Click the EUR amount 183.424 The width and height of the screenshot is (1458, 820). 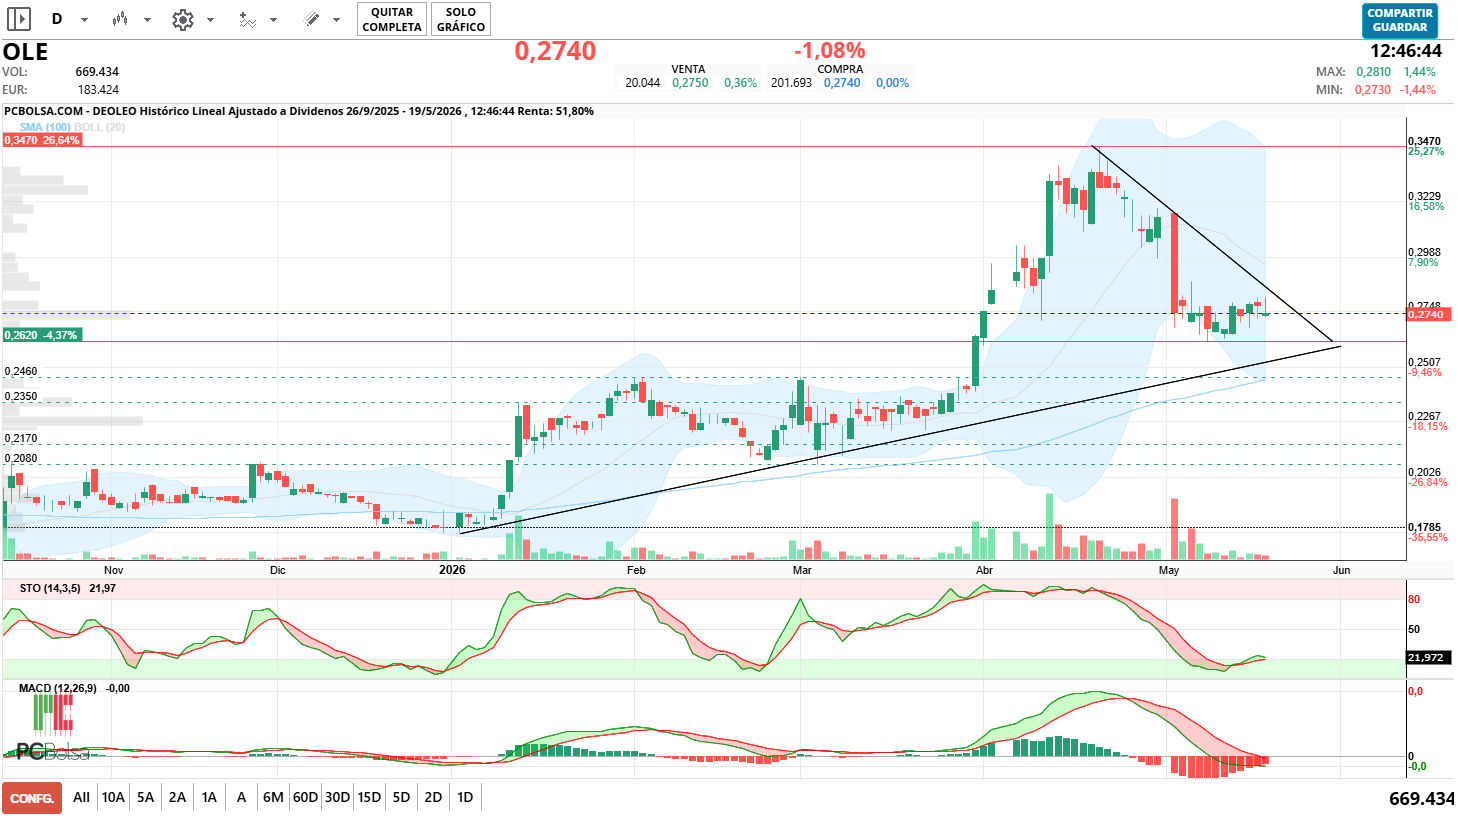pos(97,90)
